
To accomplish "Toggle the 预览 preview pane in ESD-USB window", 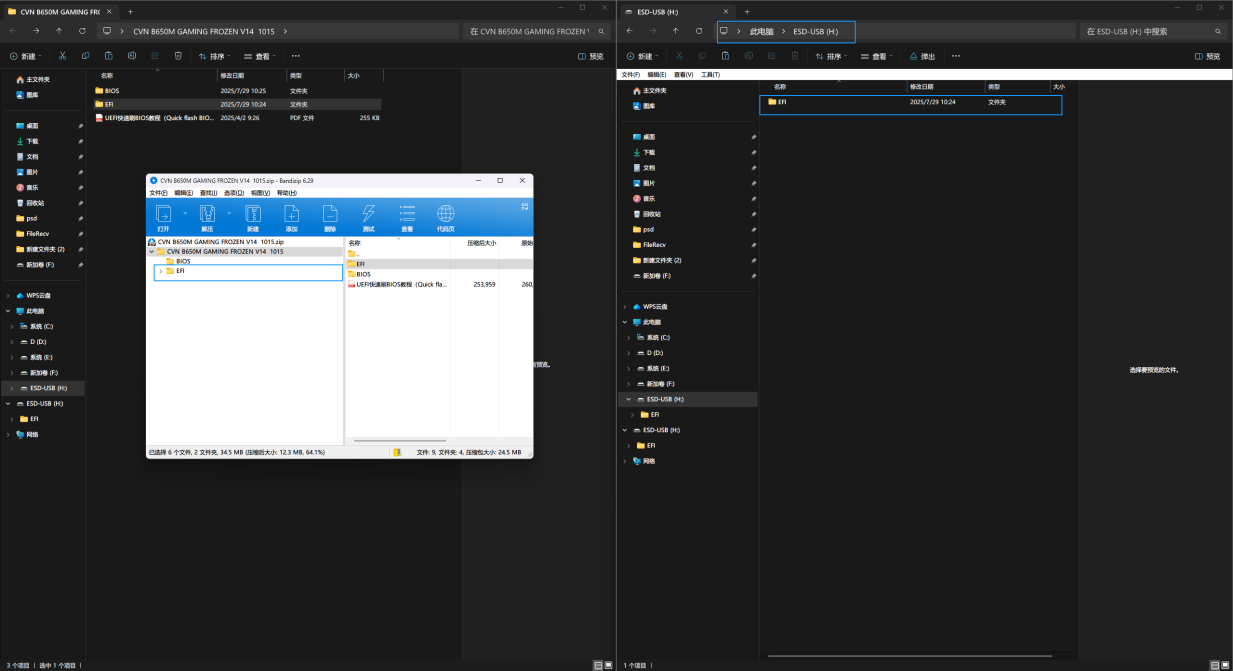I will click(1206, 56).
